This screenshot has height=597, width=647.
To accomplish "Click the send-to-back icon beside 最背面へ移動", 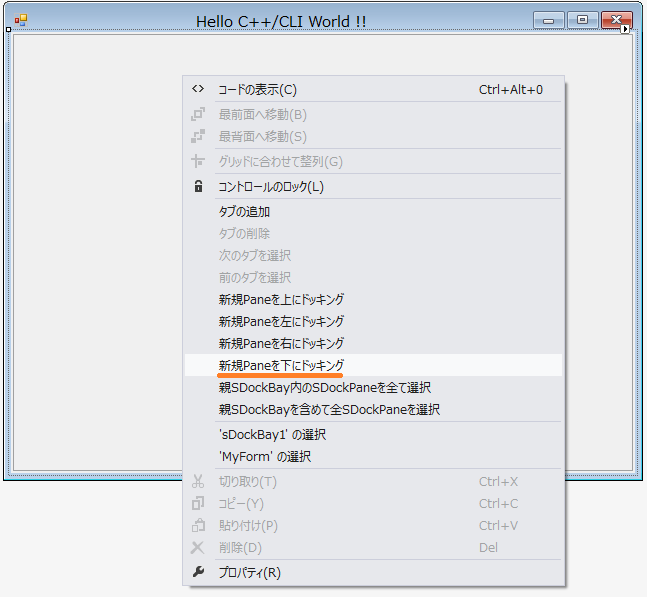I will [198, 136].
